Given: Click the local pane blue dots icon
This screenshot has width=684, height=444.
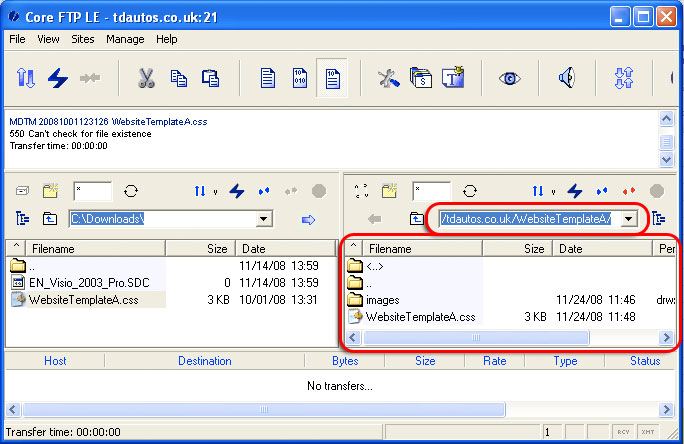Looking at the screenshot, I should tap(264, 191).
